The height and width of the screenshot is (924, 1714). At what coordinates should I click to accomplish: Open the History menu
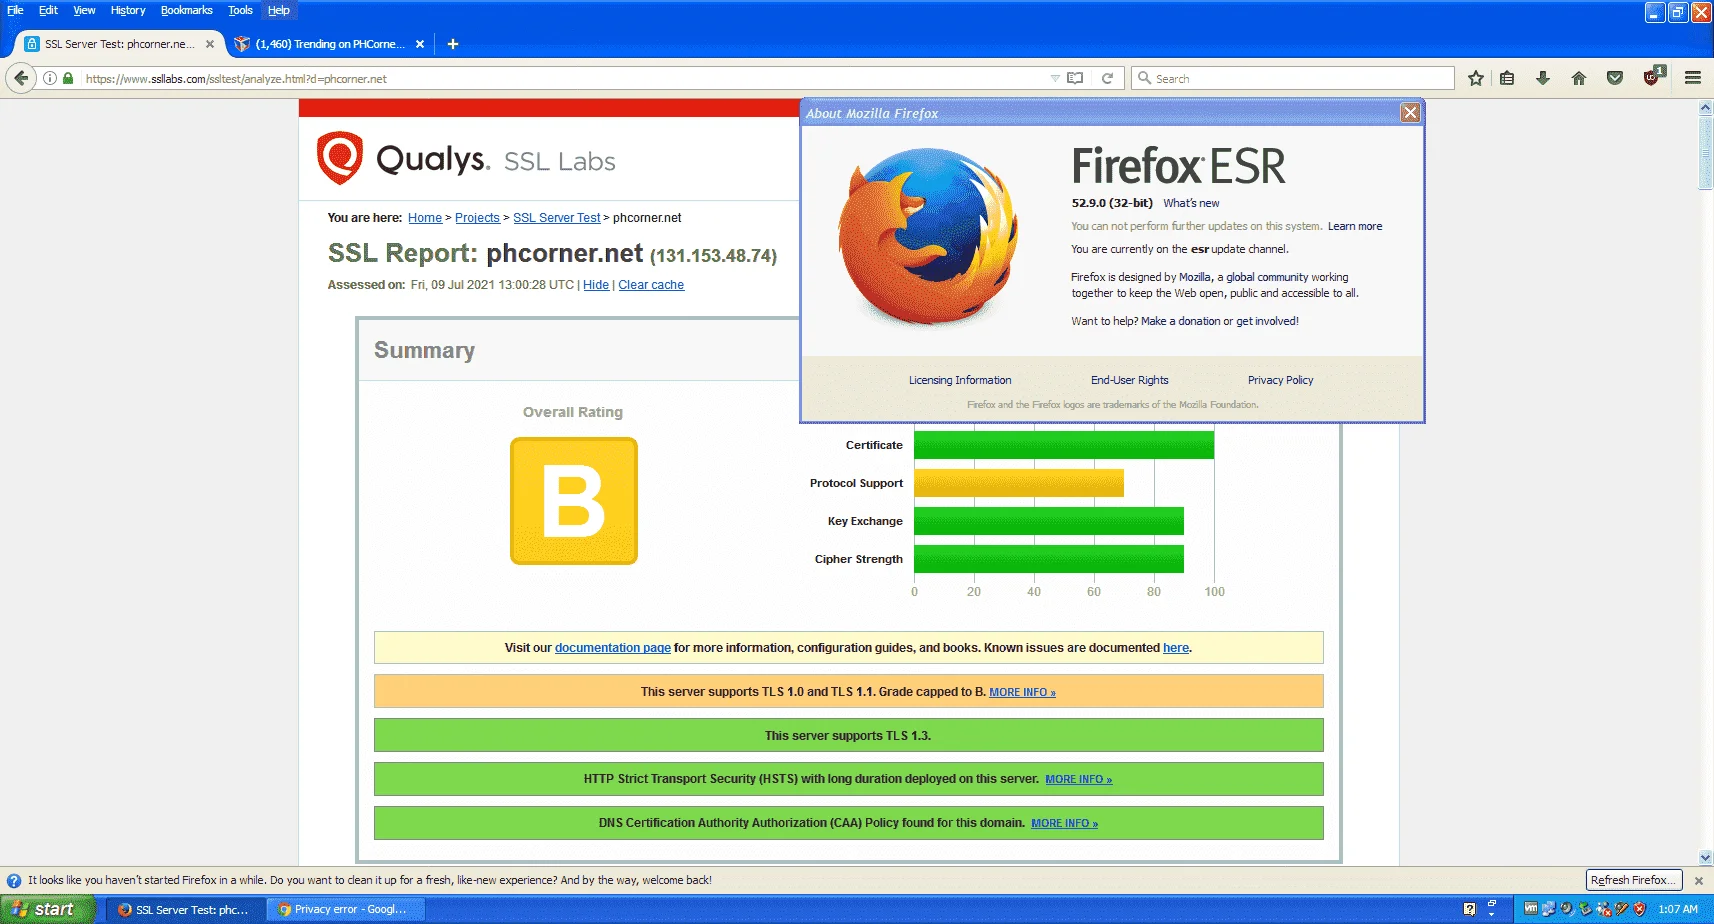point(128,10)
